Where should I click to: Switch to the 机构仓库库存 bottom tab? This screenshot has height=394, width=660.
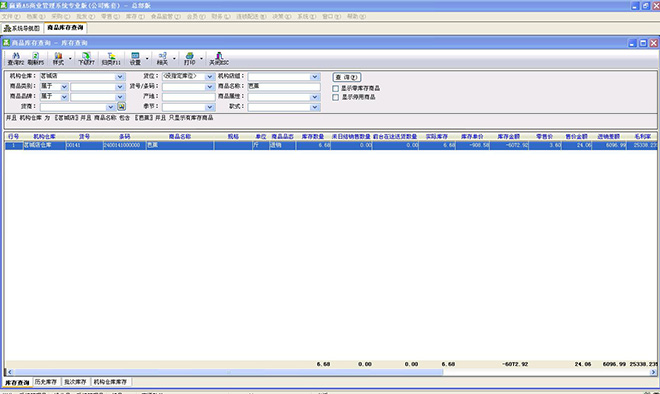pyautogui.click(x=110, y=382)
